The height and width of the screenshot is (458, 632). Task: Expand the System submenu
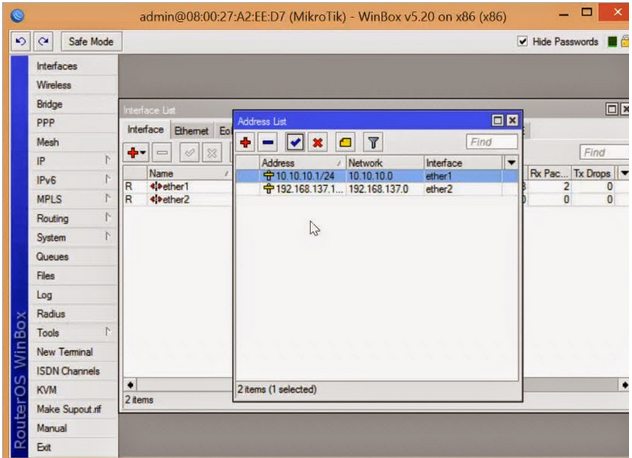[x=73, y=237]
